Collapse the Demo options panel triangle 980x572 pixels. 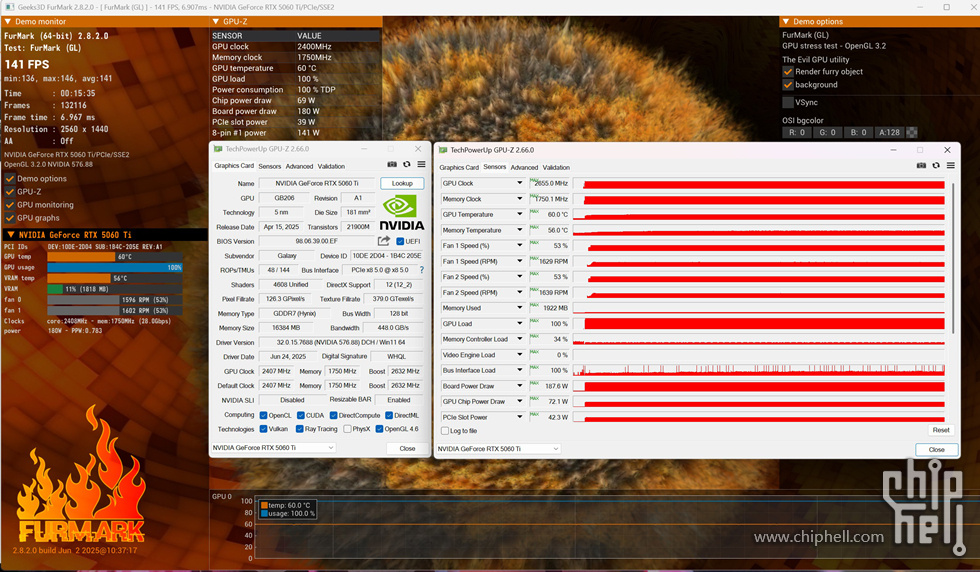[x=786, y=21]
